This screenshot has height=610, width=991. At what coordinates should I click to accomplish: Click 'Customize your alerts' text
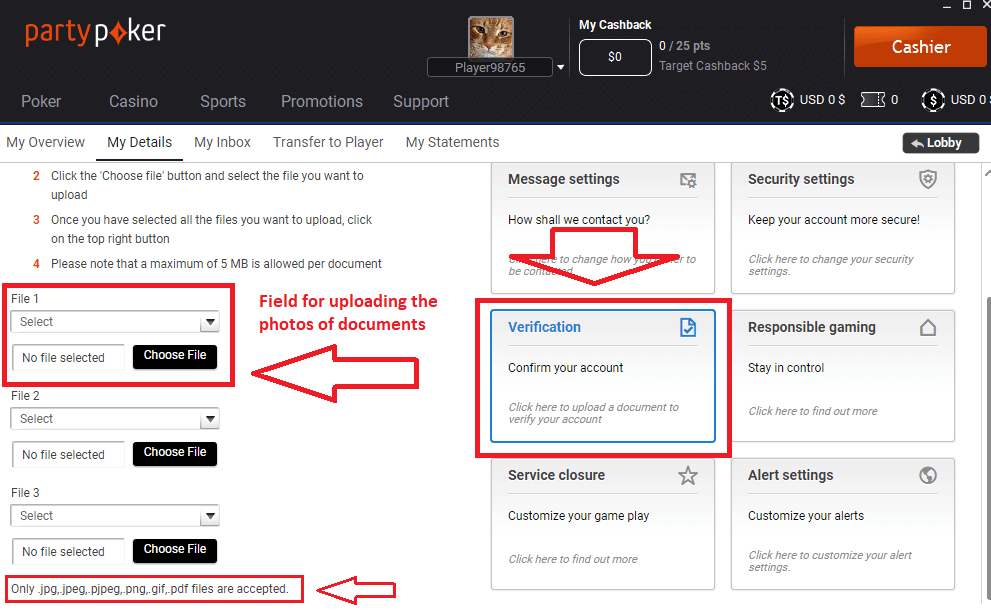pyautogui.click(x=806, y=516)
